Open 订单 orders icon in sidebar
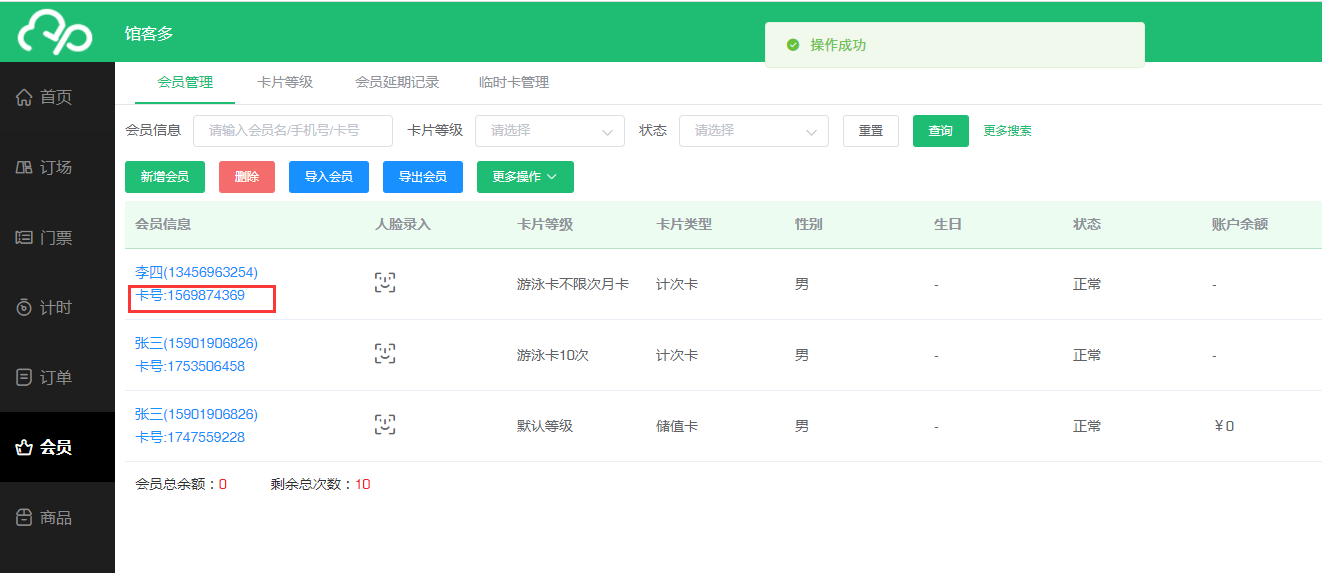 pos(25,378)
